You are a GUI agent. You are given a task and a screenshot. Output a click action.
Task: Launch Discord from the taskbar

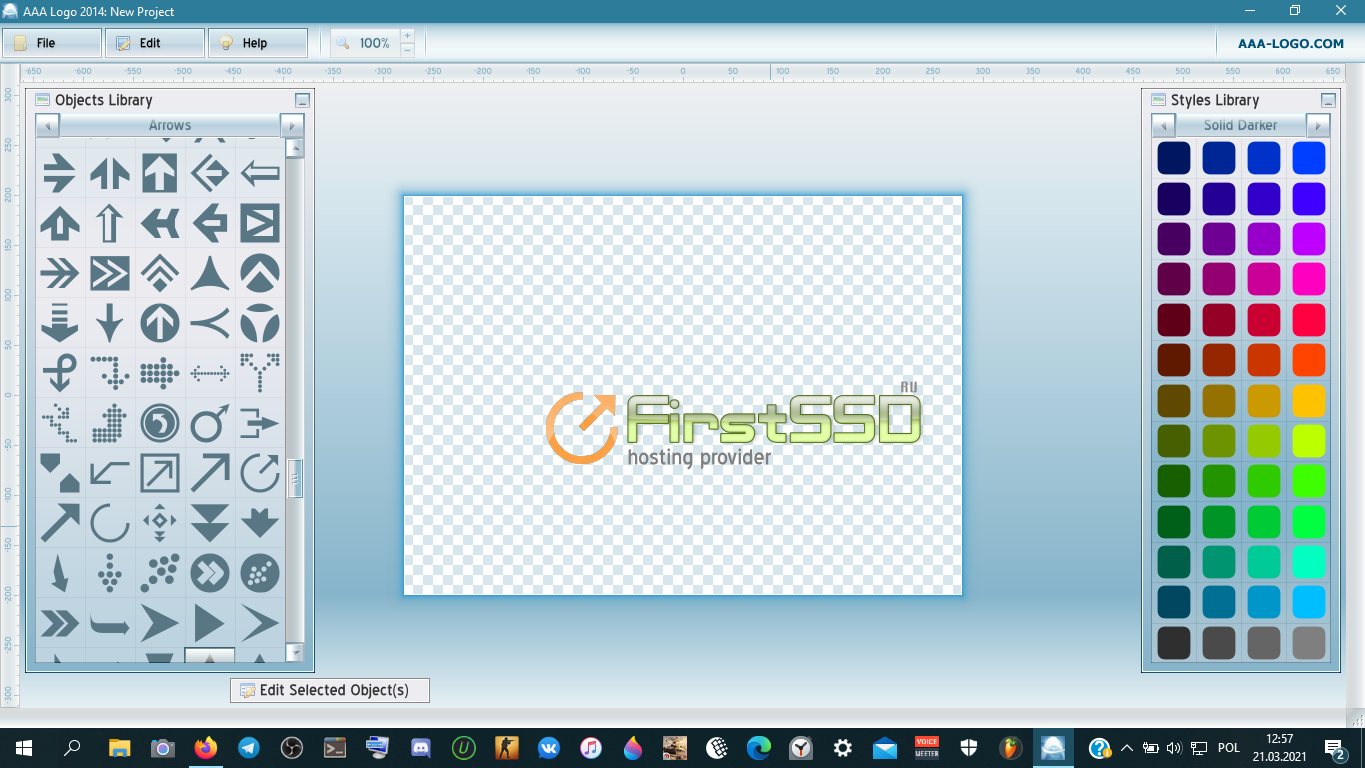420,748
